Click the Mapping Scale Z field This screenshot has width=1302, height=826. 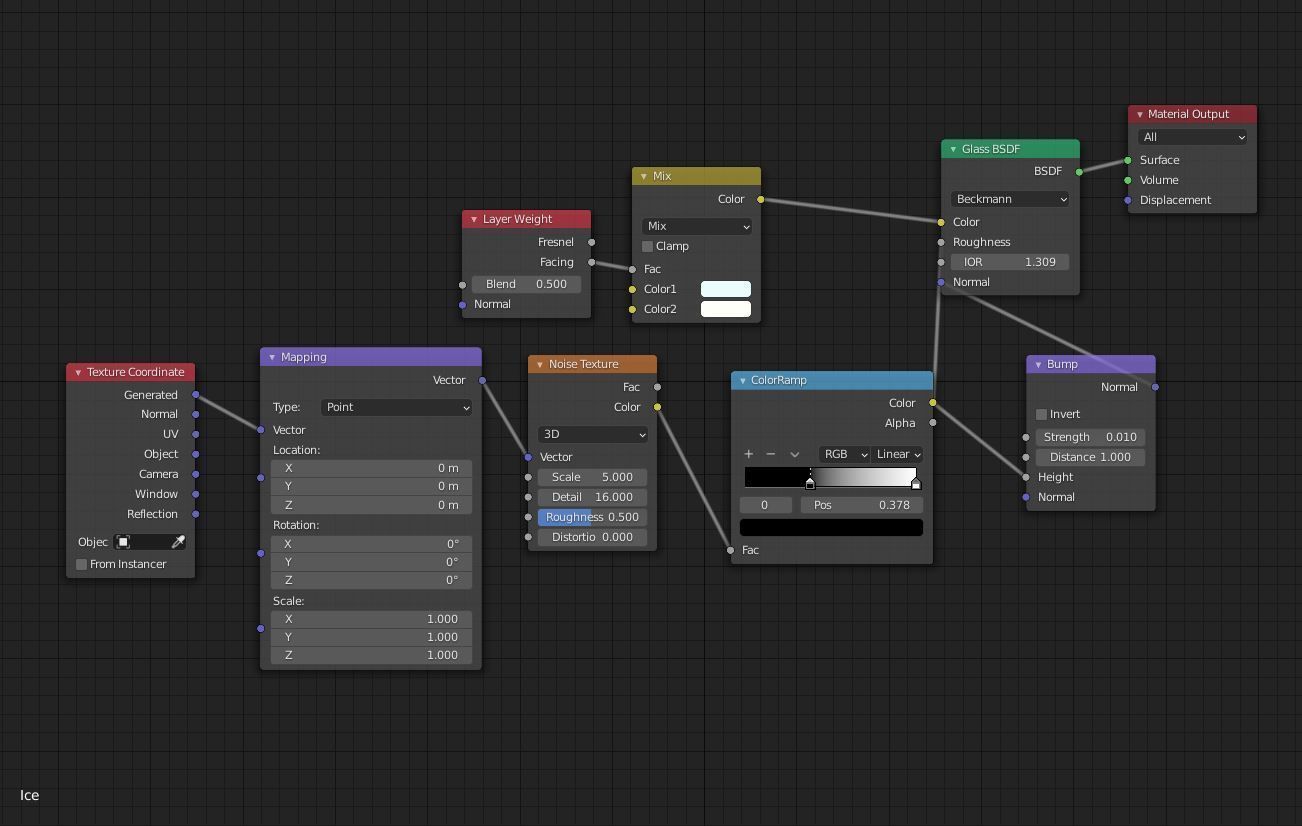point(371,655)
